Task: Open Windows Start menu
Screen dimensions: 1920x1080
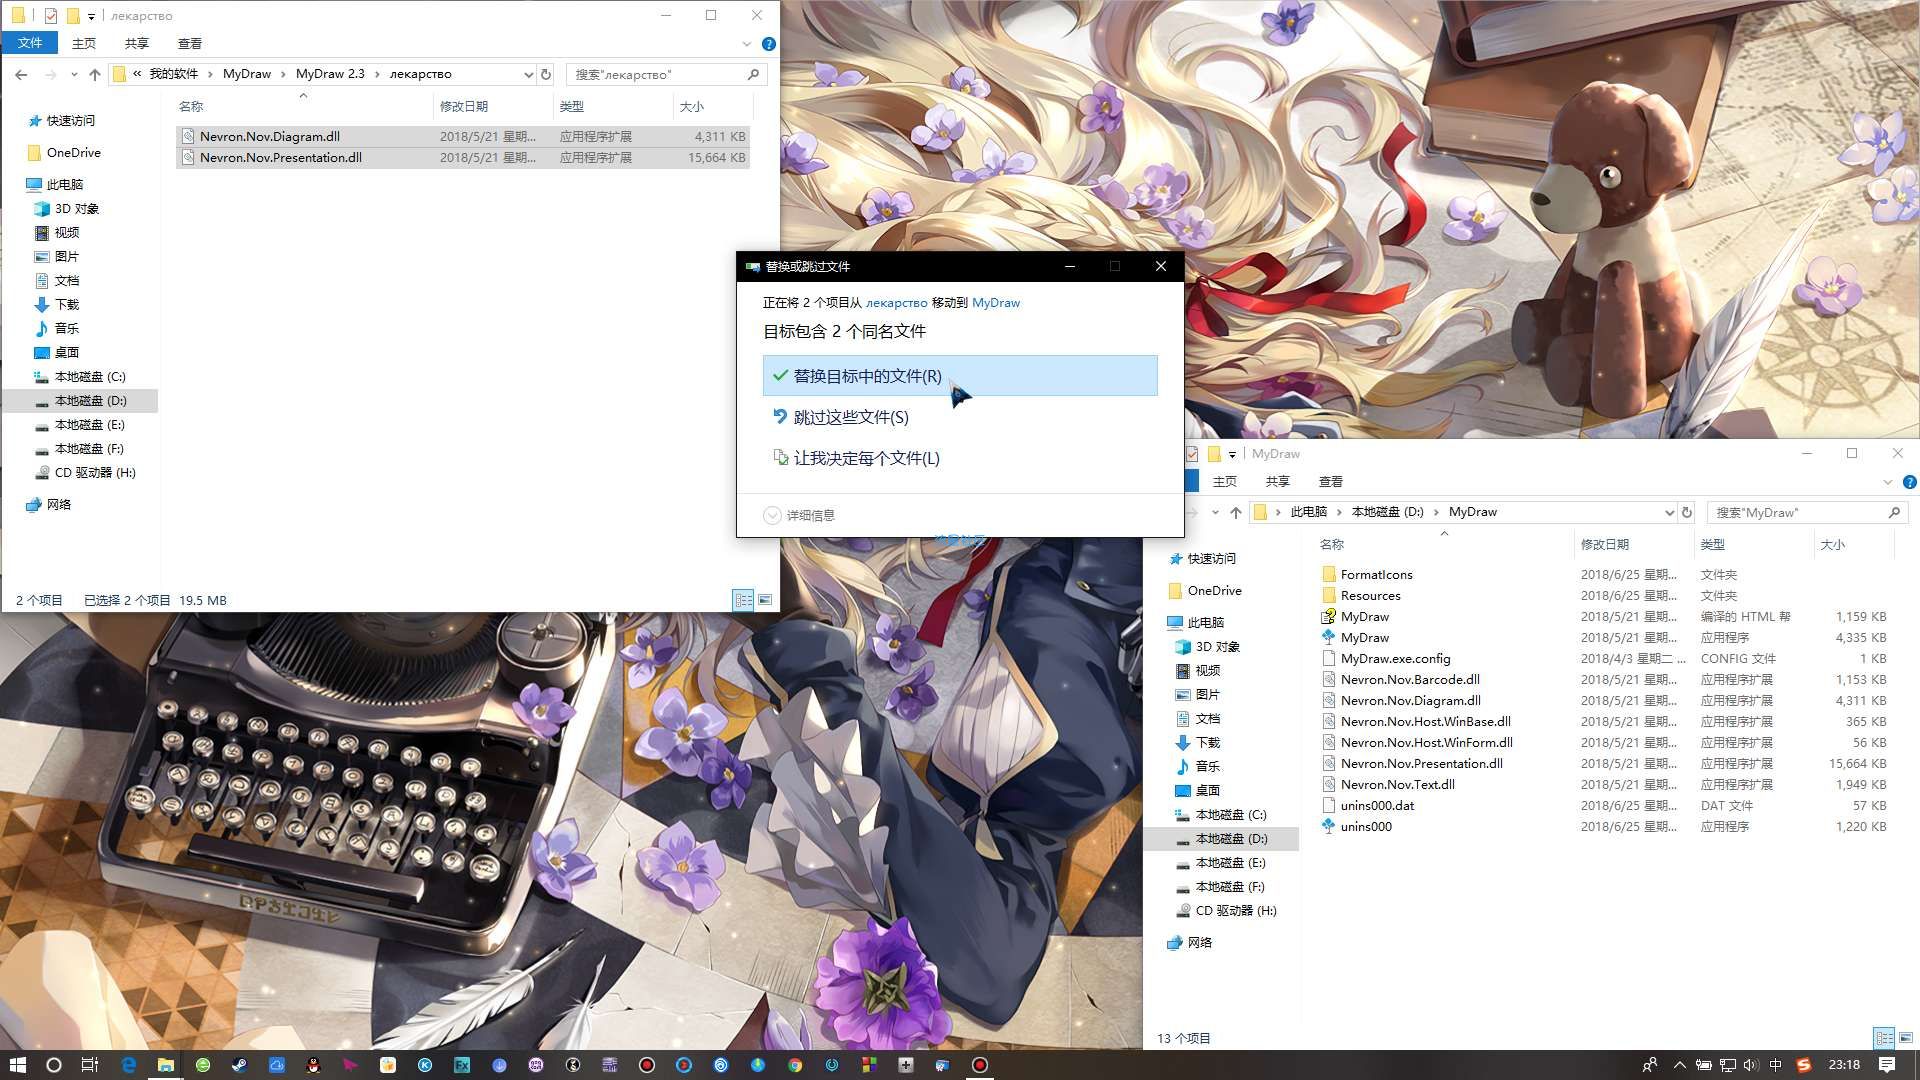Action: pyautogui.click(x=17, y=1065)
